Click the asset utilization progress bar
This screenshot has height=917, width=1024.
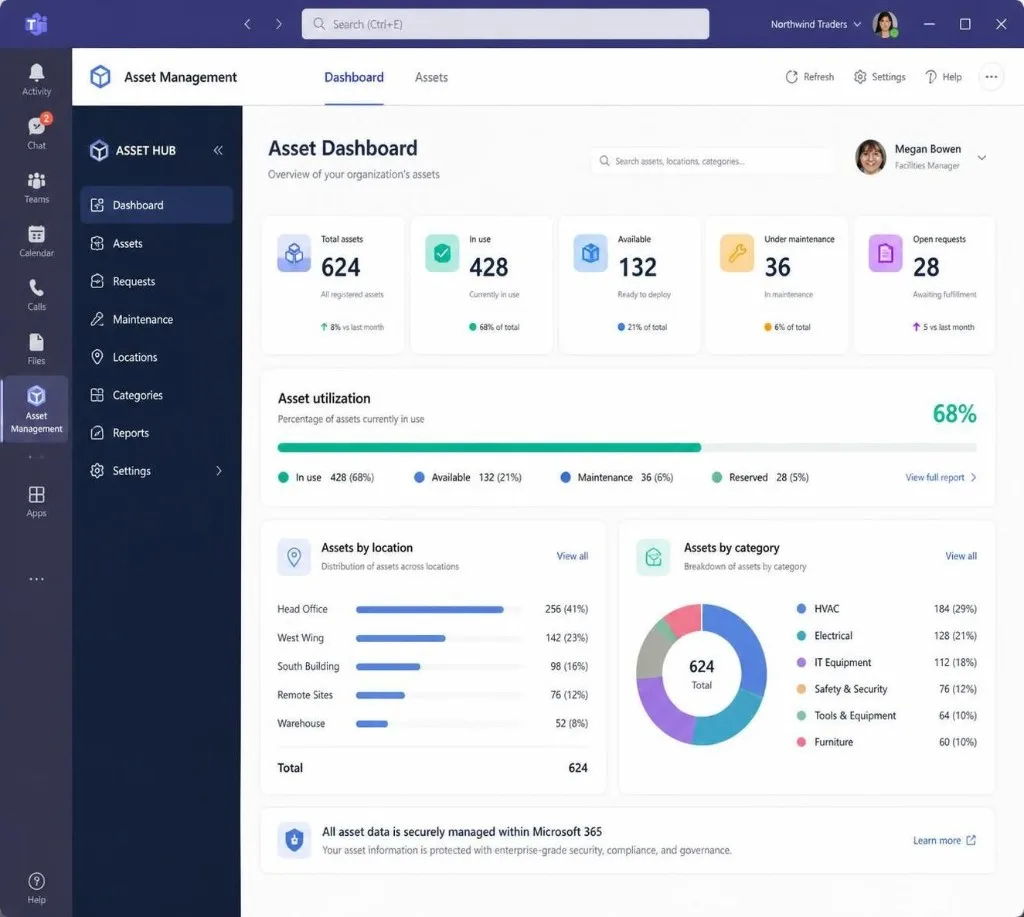[x=627, y=447]
